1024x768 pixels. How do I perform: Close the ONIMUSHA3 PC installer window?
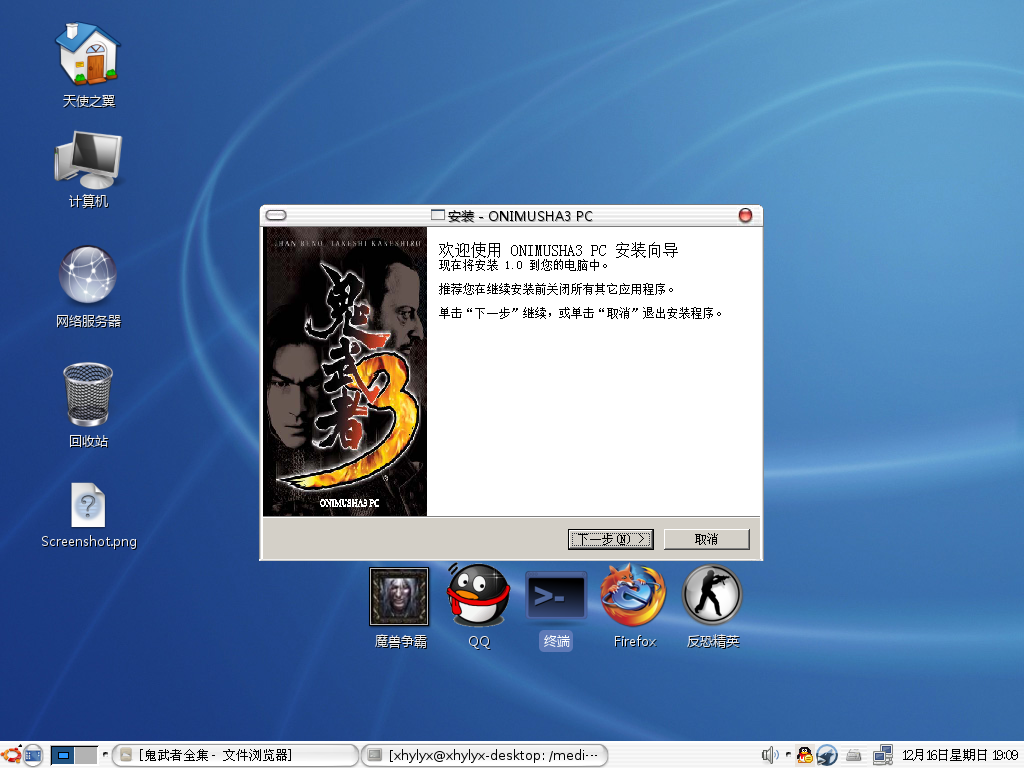pyautogui.click(x=745, y=216)
